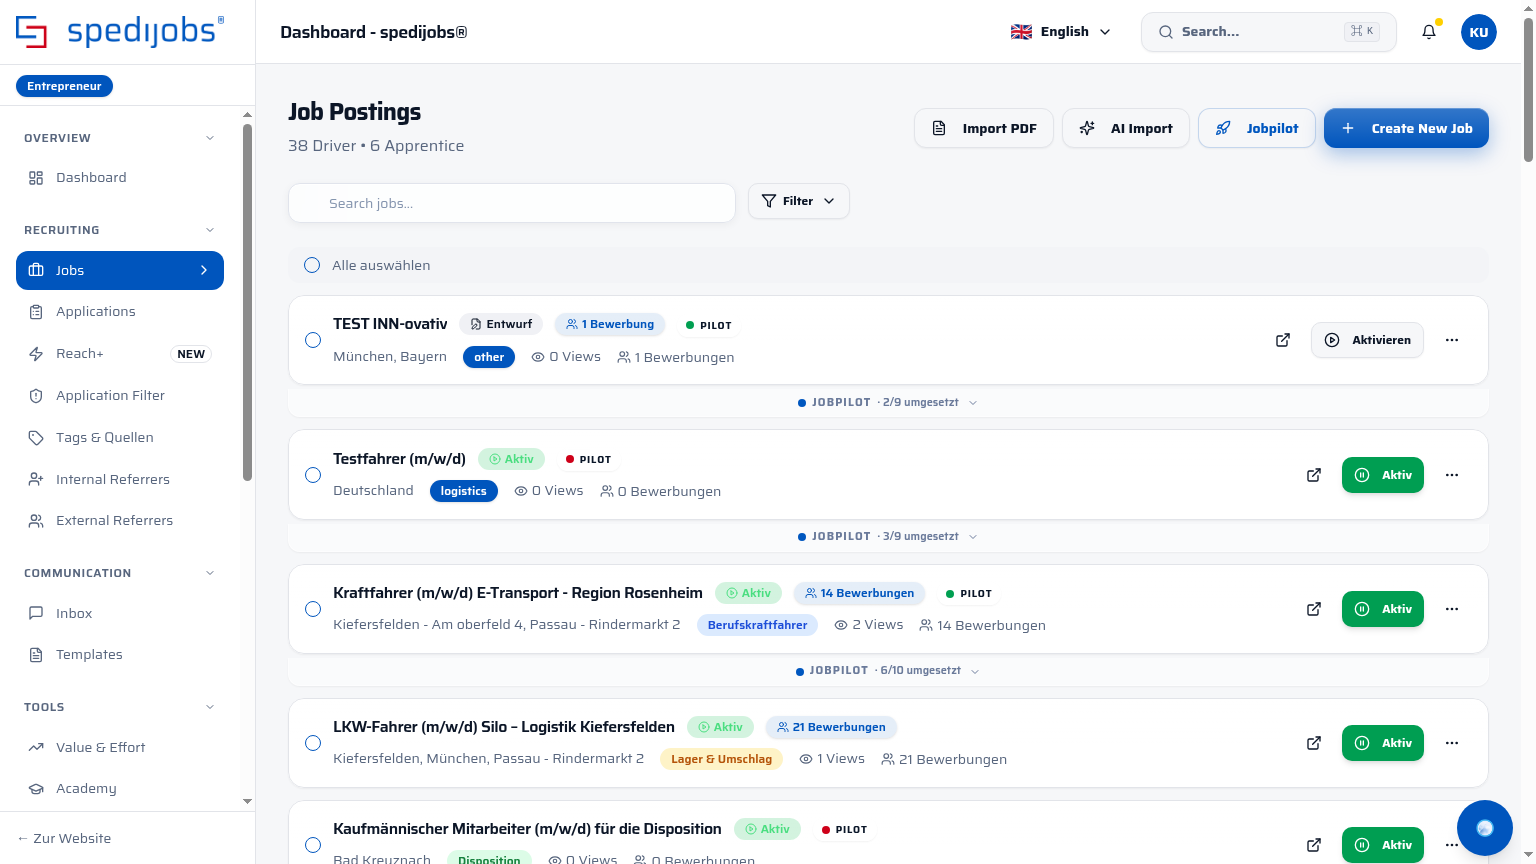Collapse the OVERVIEW sidebar section
The height and width of the screenshot is (864, 1536).
[x=210, y=138]
